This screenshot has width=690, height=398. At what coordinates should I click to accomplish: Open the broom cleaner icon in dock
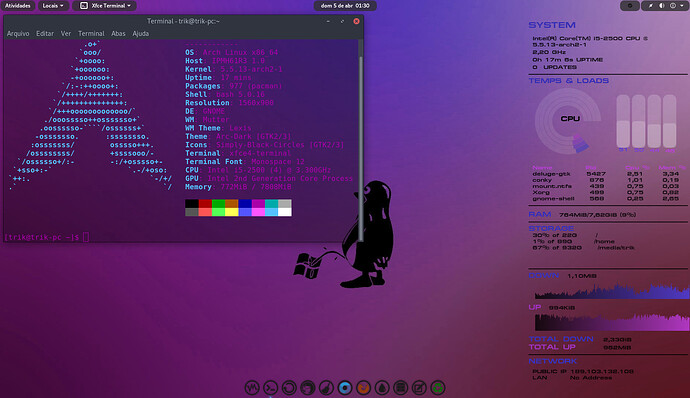point(326,388)
